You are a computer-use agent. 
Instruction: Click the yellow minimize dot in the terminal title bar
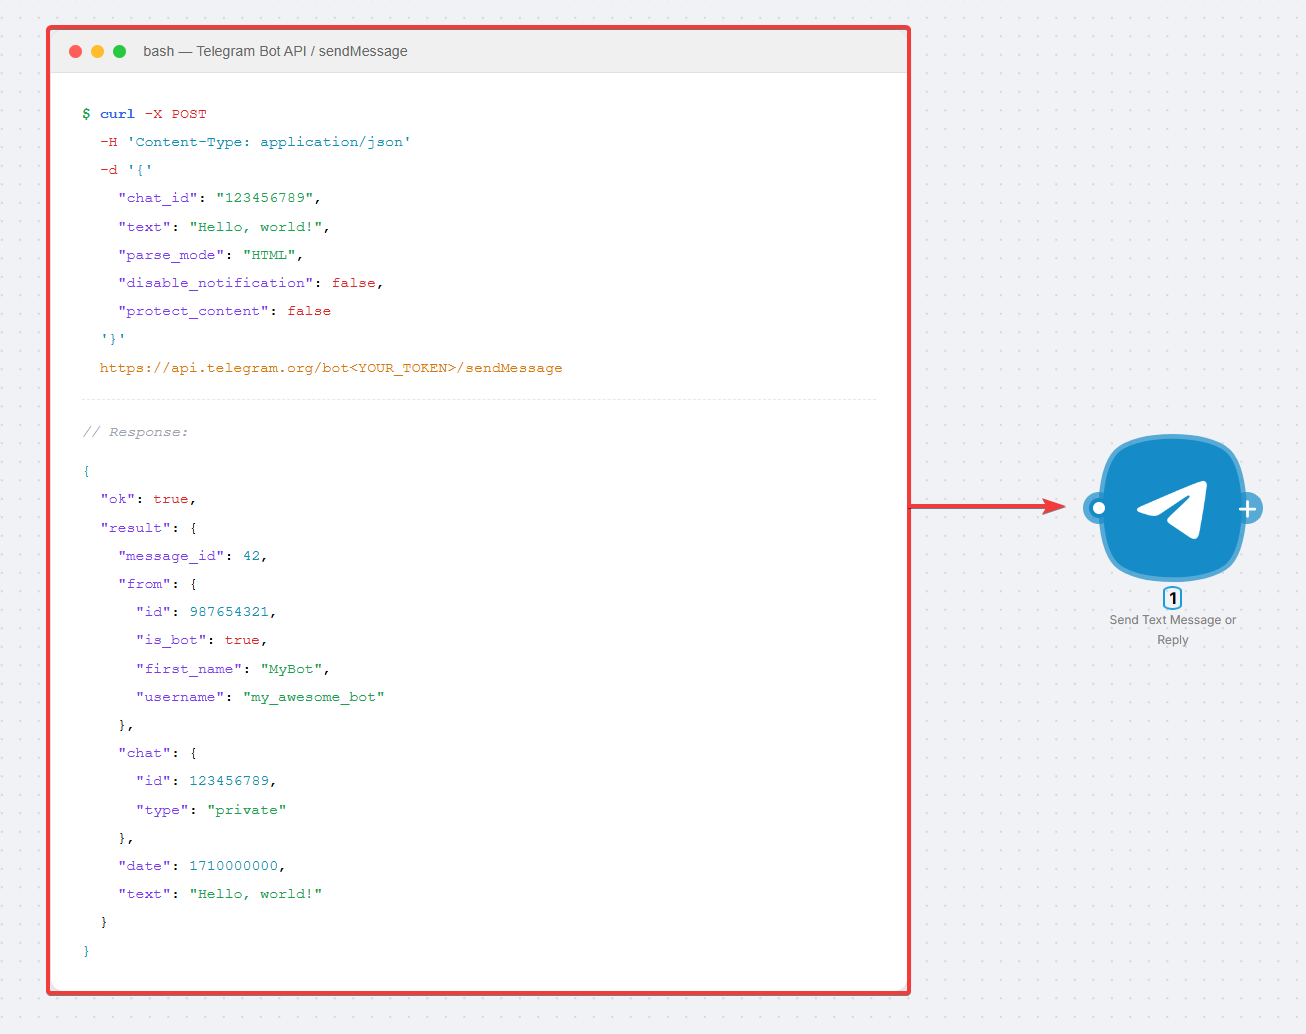click(x=97, y=51)
